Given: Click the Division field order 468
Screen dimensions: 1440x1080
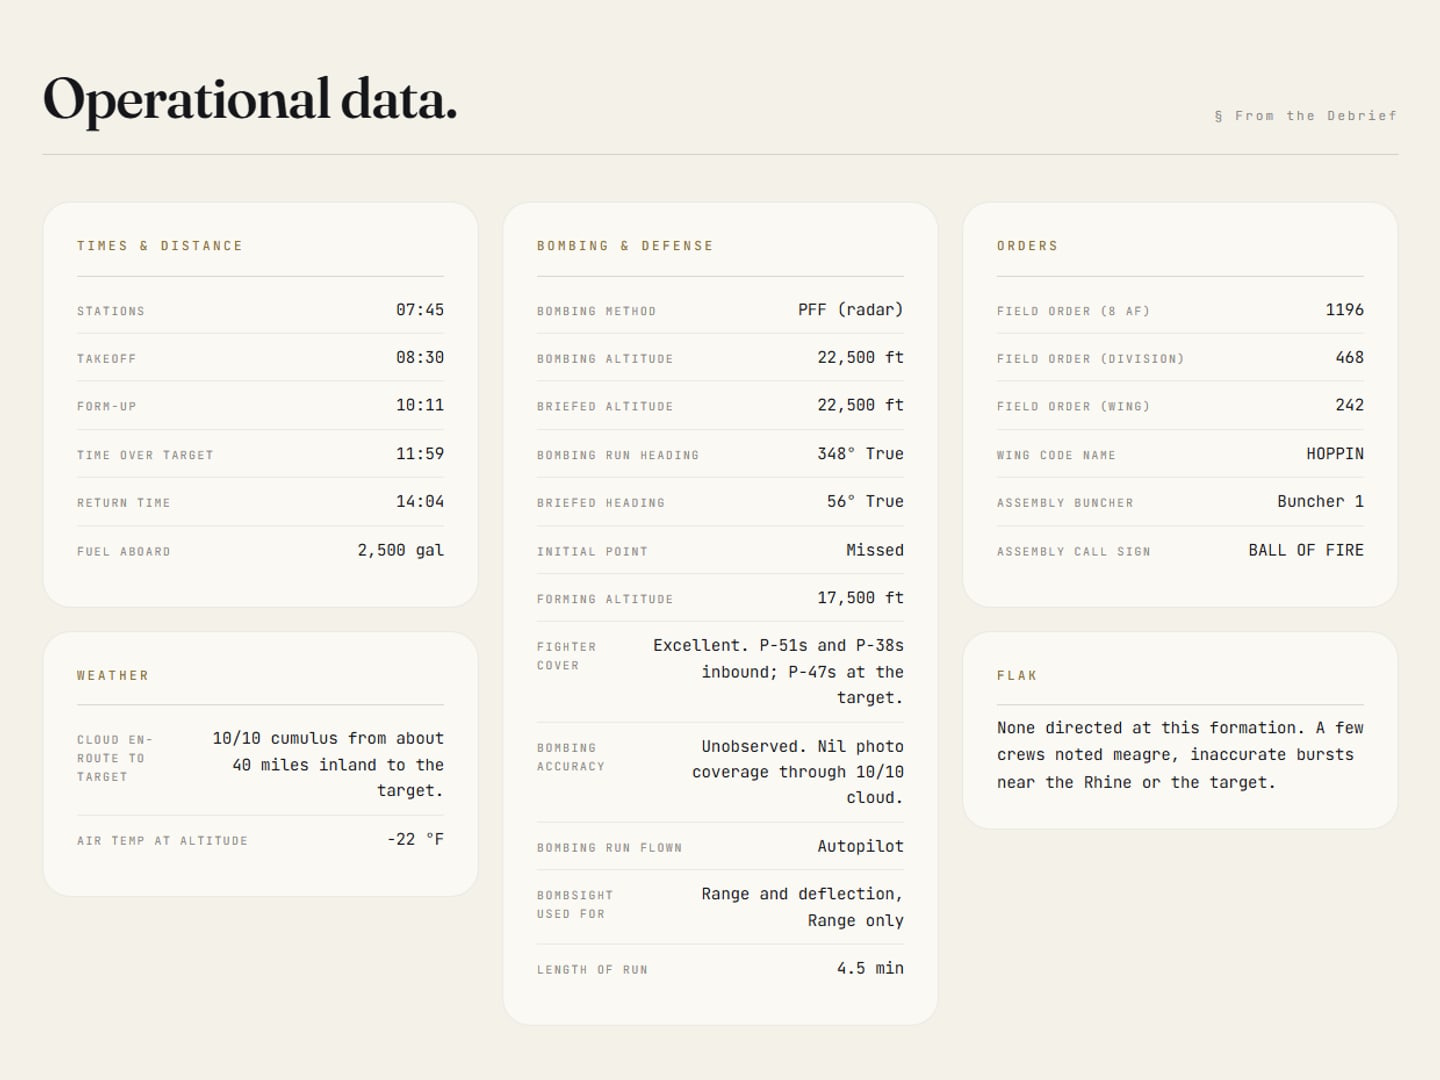Looking at the screenshot, I should pos(1350,358).
